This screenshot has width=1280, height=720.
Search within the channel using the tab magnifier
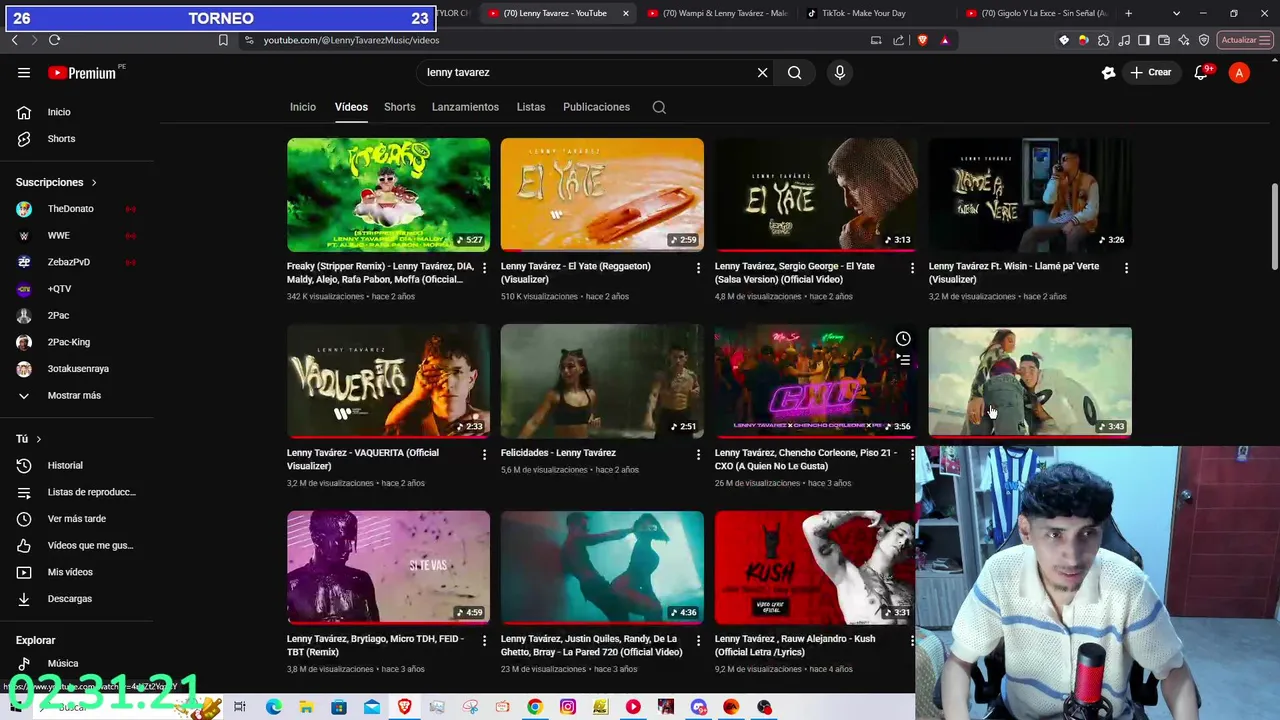click(659, 107)
